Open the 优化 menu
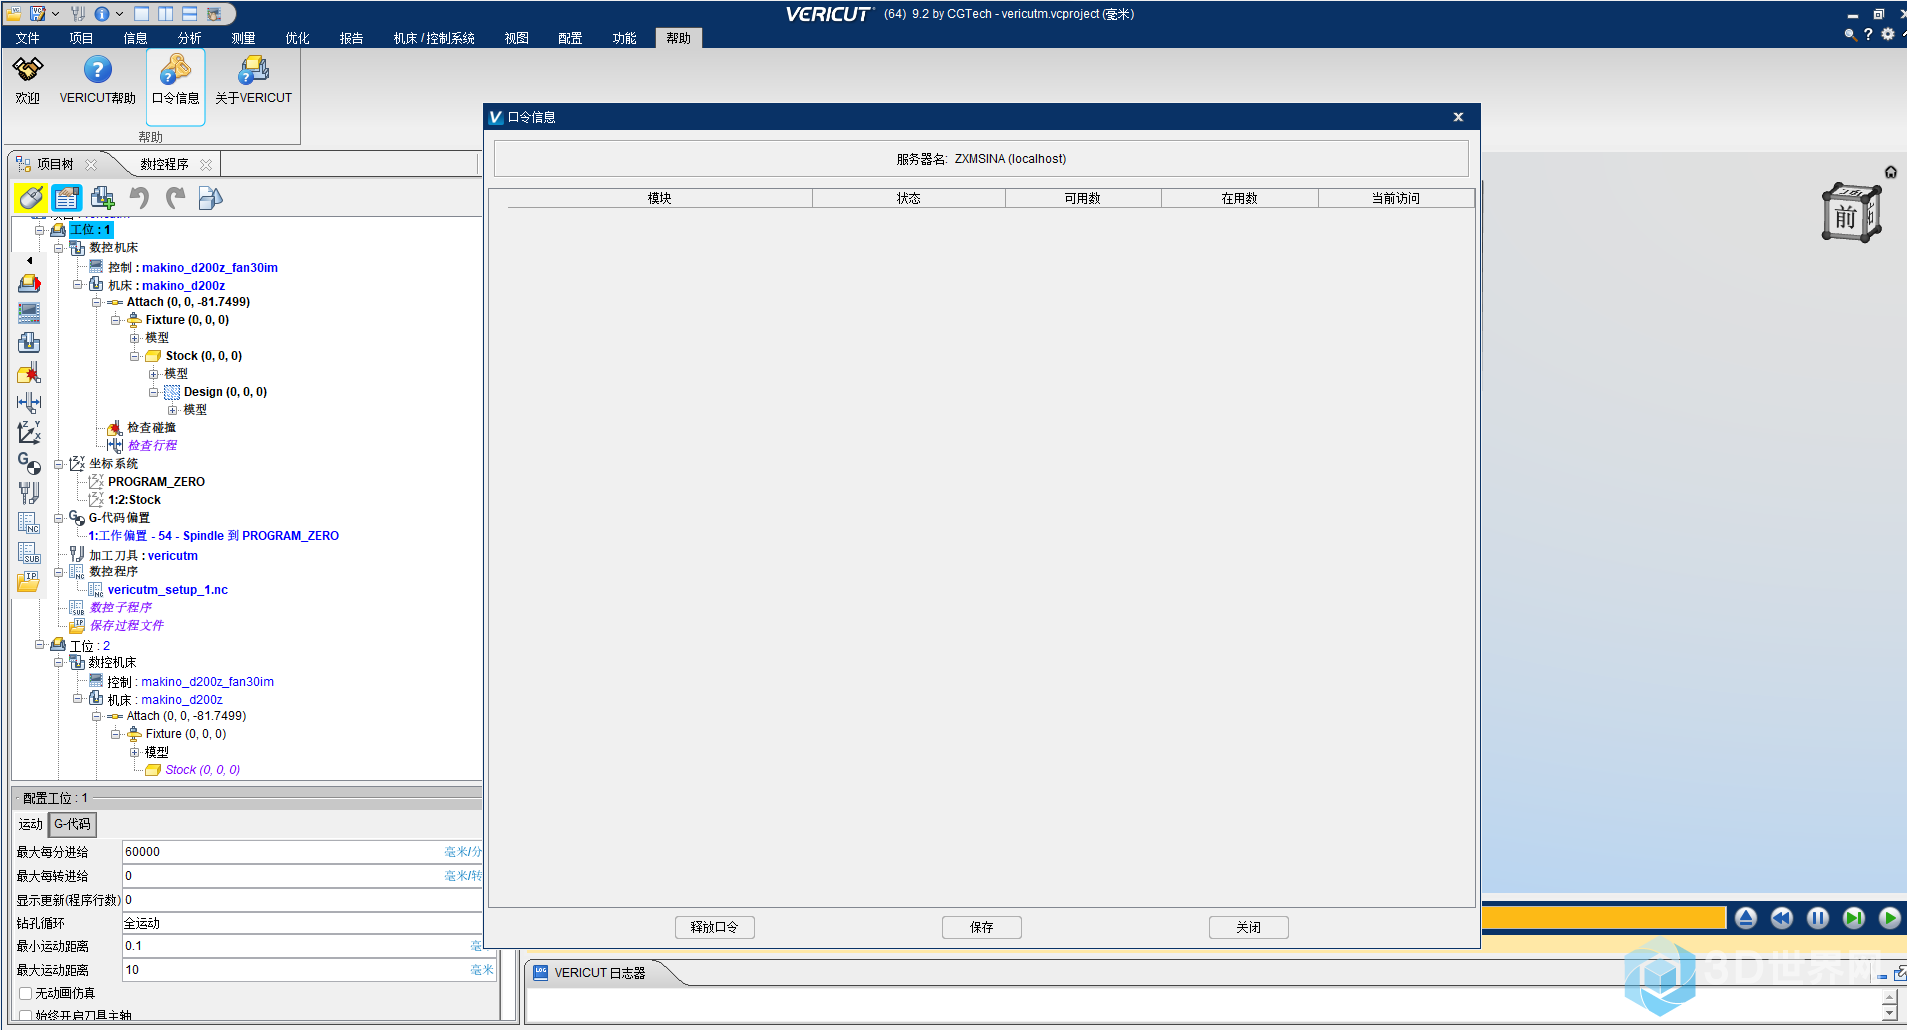Viewport: 1907px width, 1030px height. 297,38
